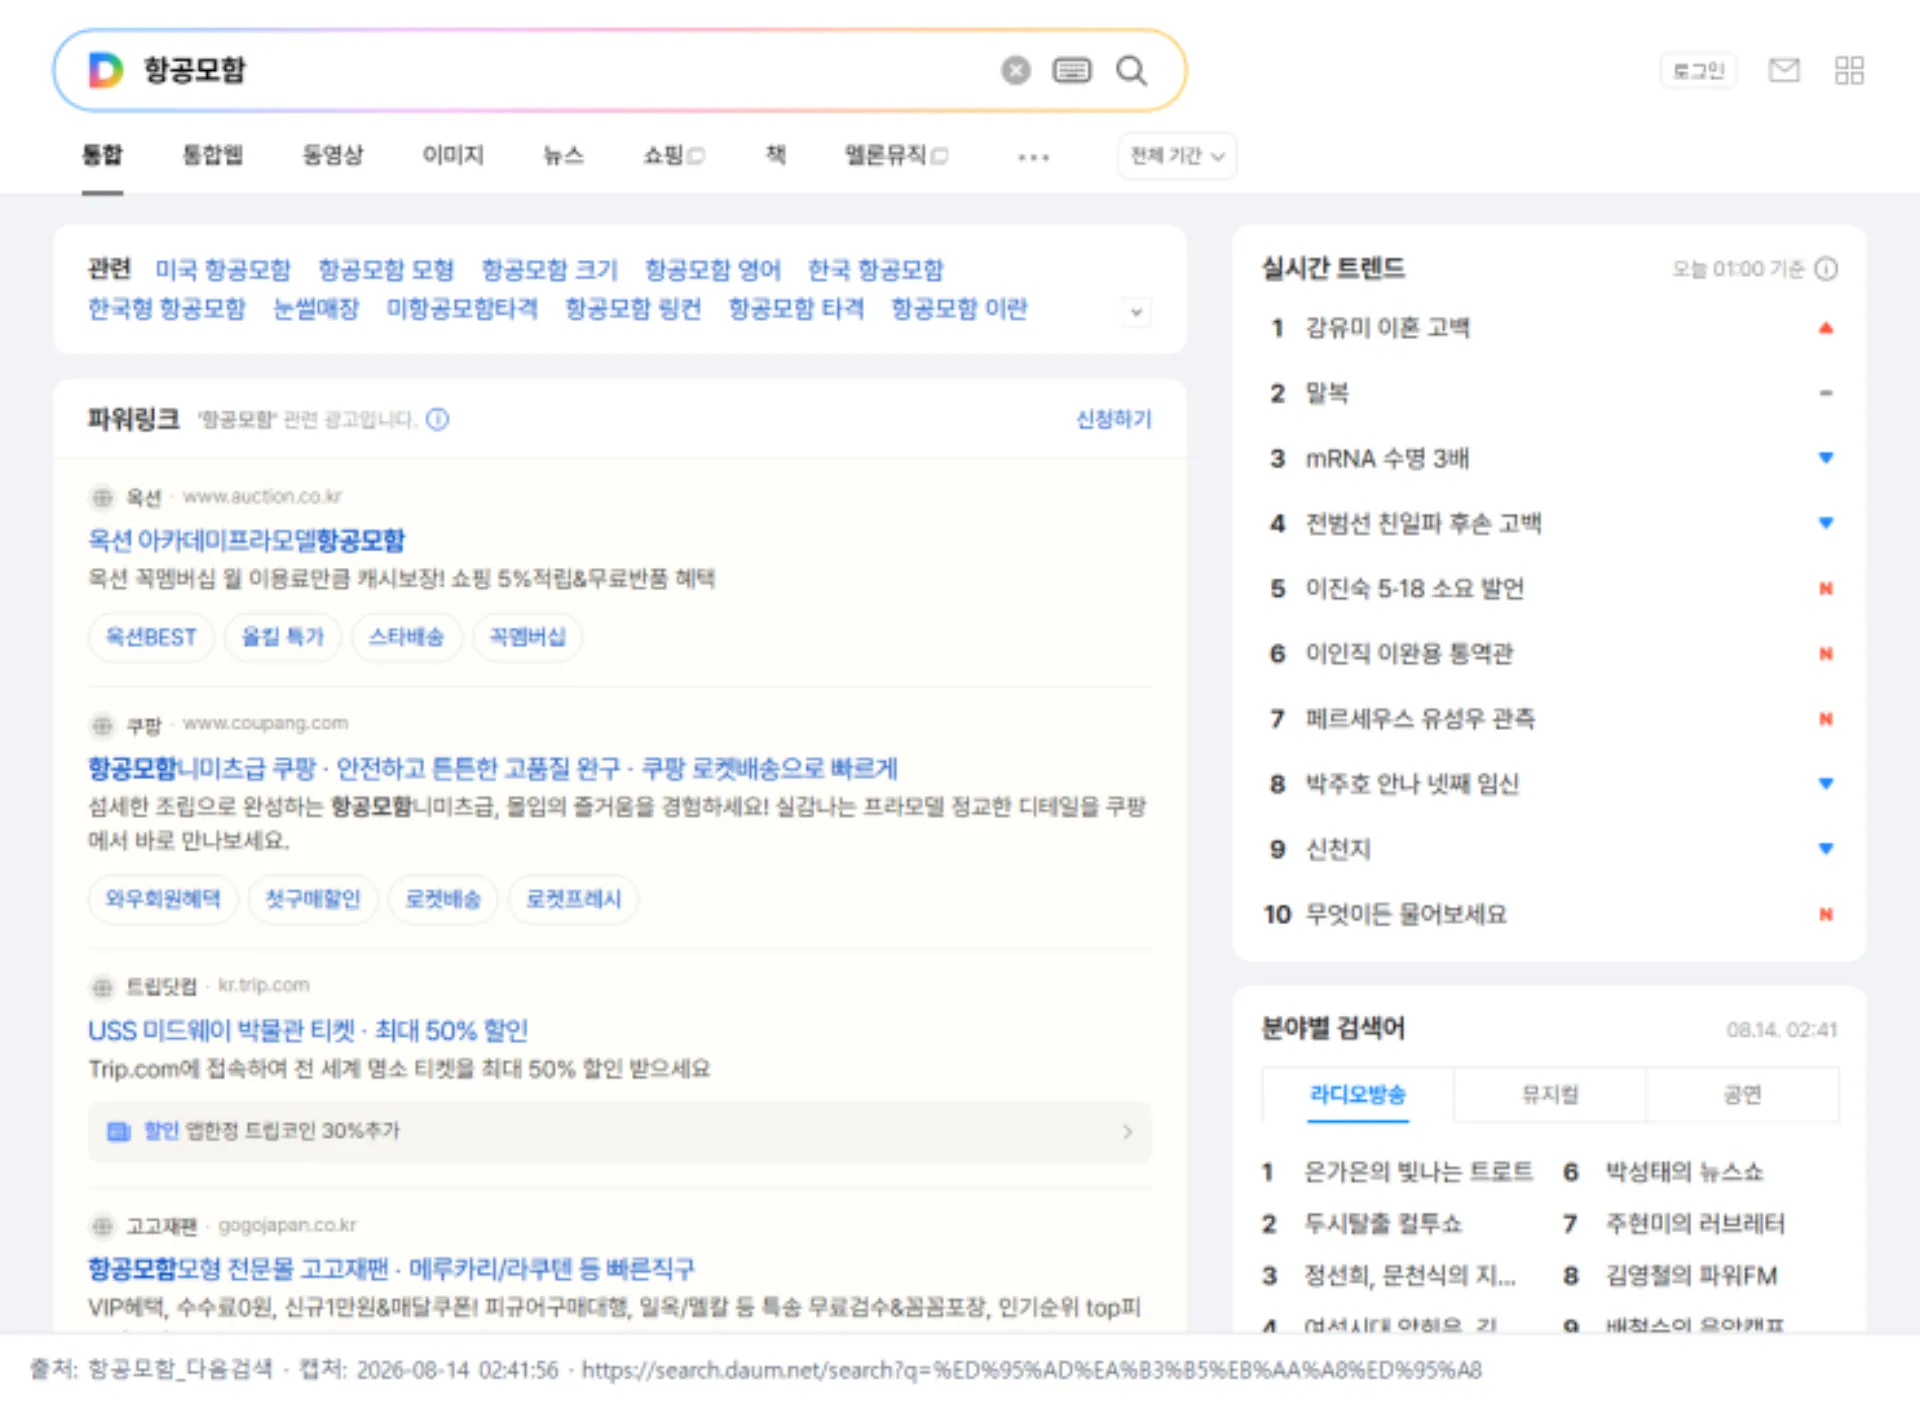The image size is (1920, 1417).
Task: Click the 신청하기 link in 파워링크
Action: pyautogui.click(x=1113, y=419)
